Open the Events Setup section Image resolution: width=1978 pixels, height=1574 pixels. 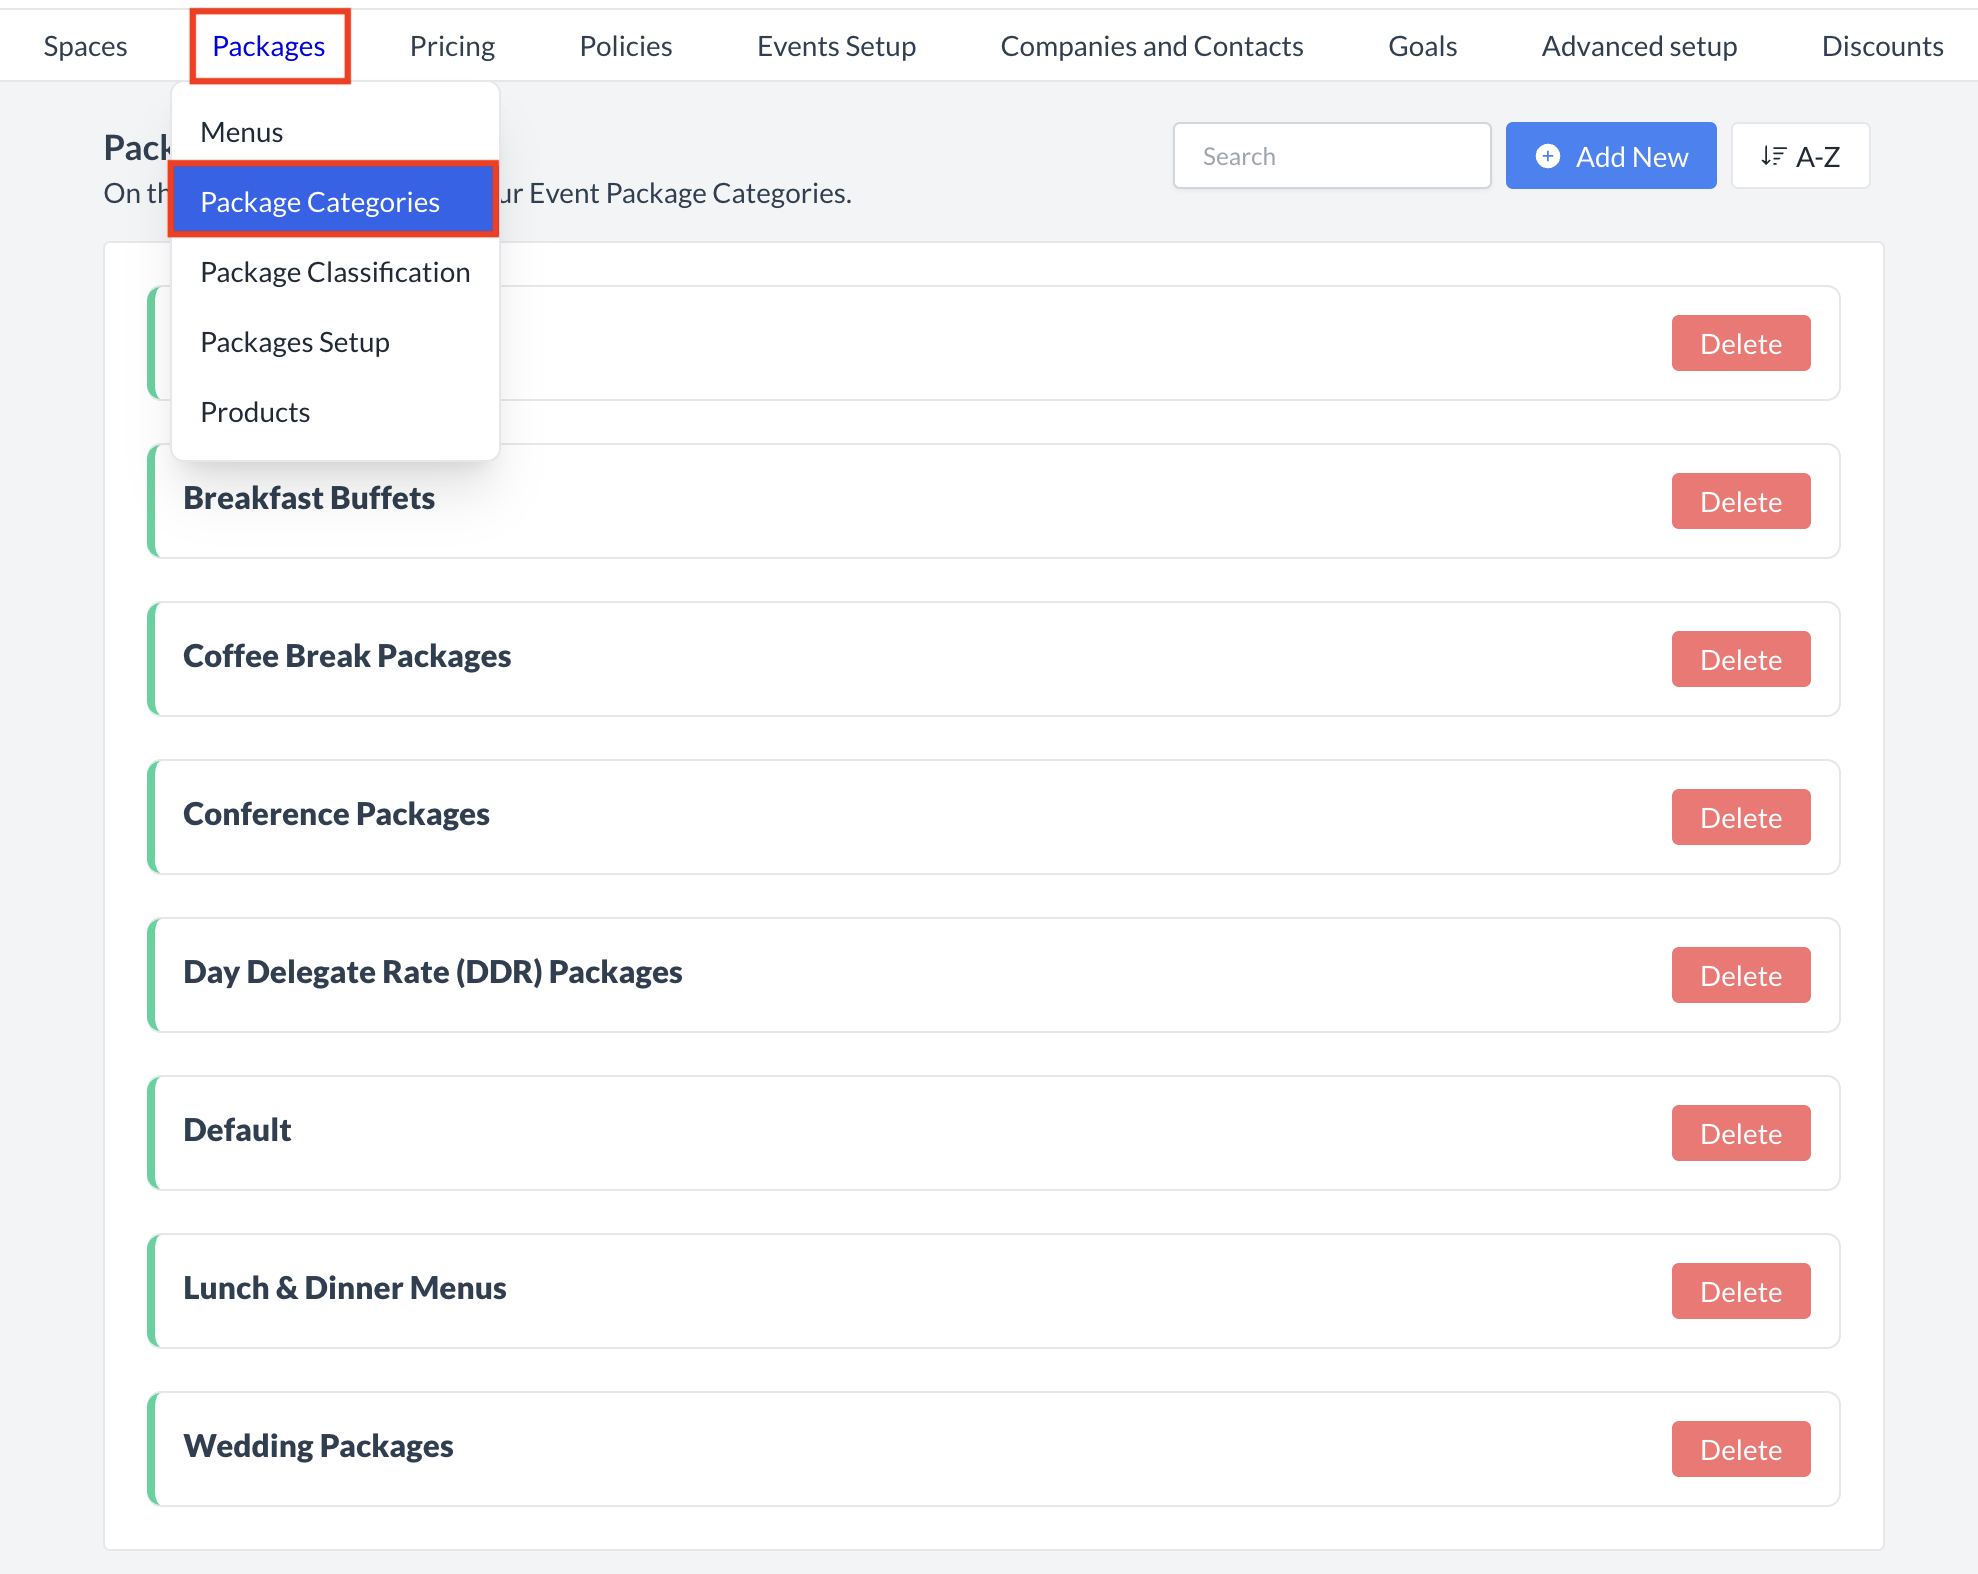coord(836,45)
